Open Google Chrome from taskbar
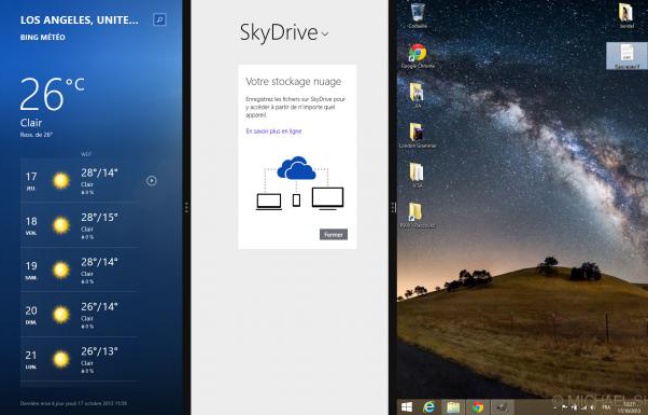Image resolution: width=648 pixels, height=415 pixels. tap(478, 407)
